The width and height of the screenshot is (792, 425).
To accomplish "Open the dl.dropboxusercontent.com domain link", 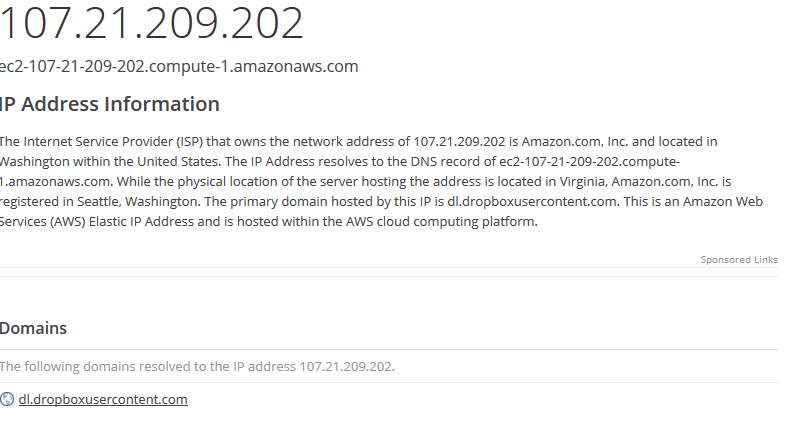I will click(x=103, y=399).
